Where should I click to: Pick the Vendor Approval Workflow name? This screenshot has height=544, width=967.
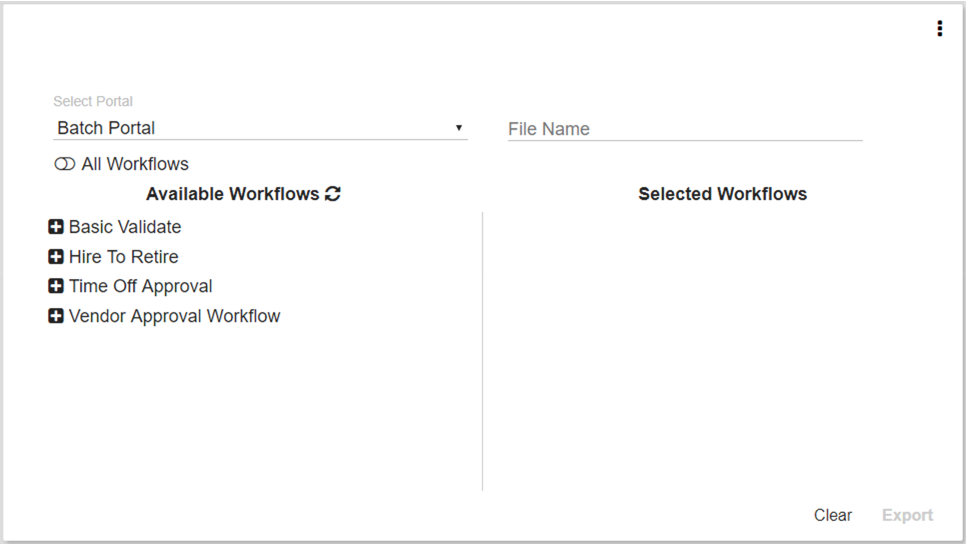pos(174,316)
